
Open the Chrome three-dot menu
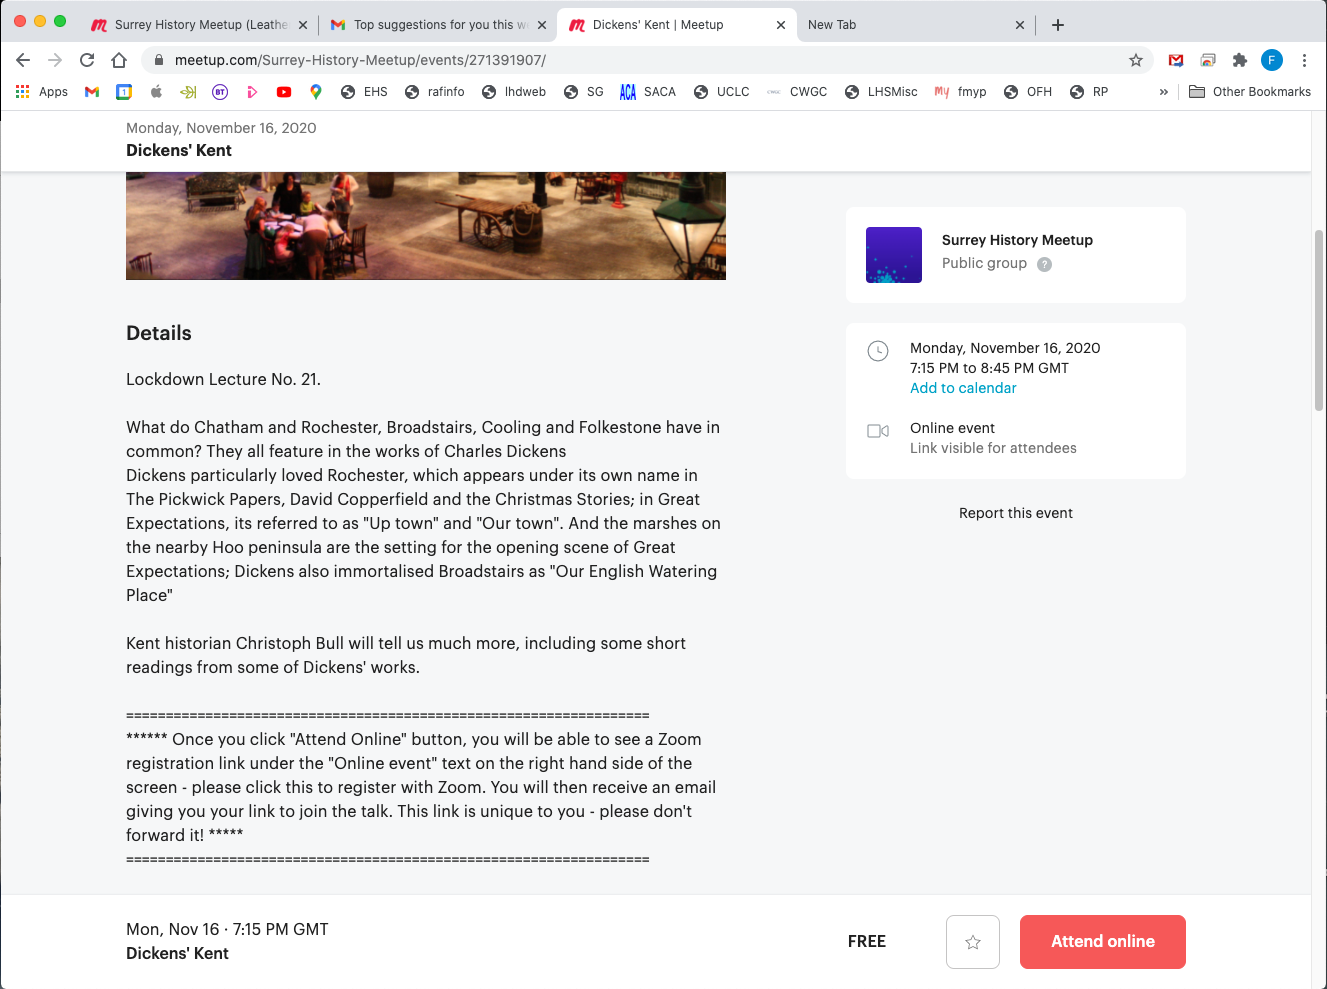pos(1304,60)
